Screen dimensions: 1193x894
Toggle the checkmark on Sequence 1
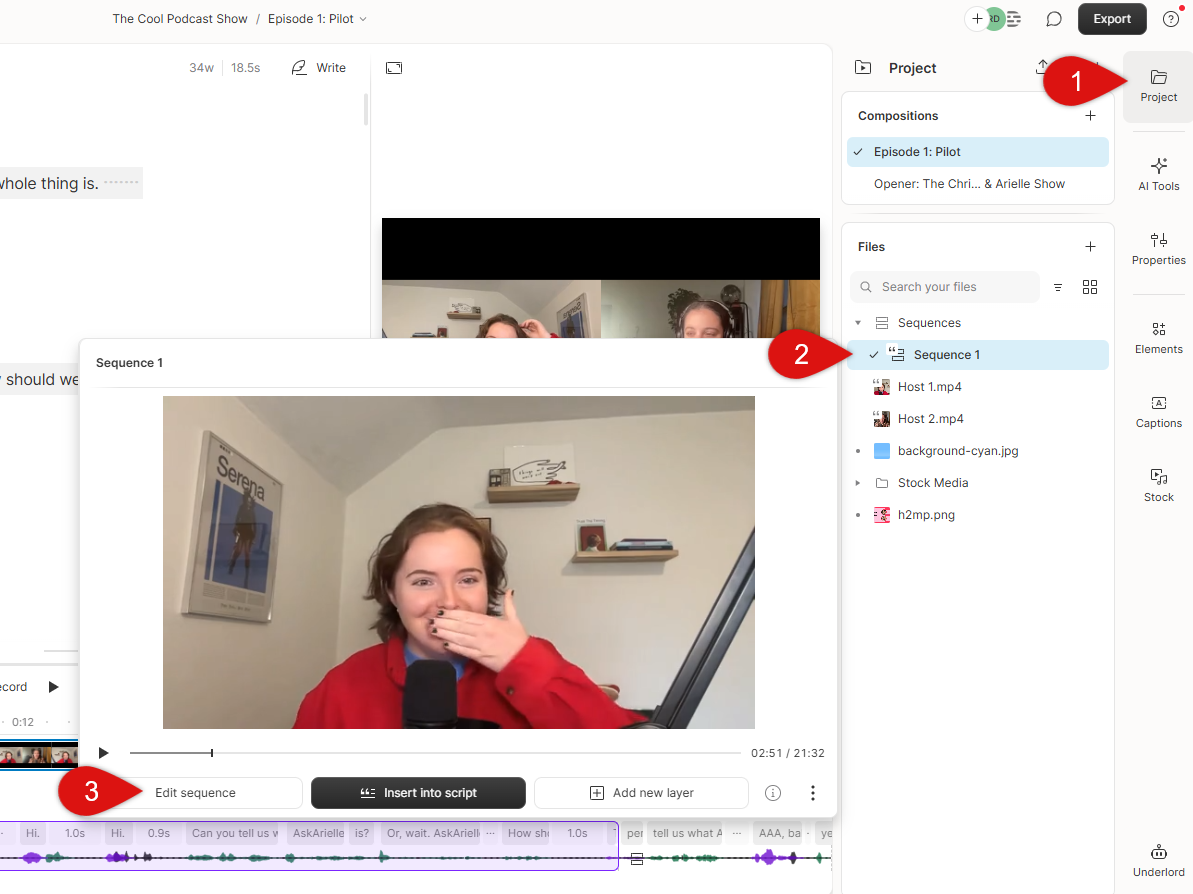point(874,355)
